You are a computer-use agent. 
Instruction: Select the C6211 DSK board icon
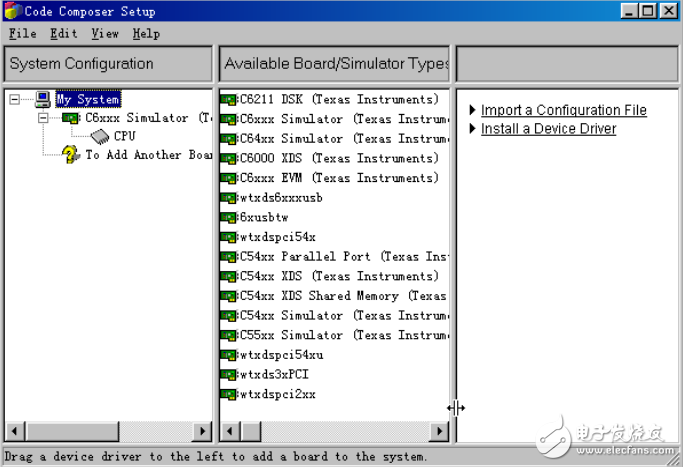(x=228, y=100)
